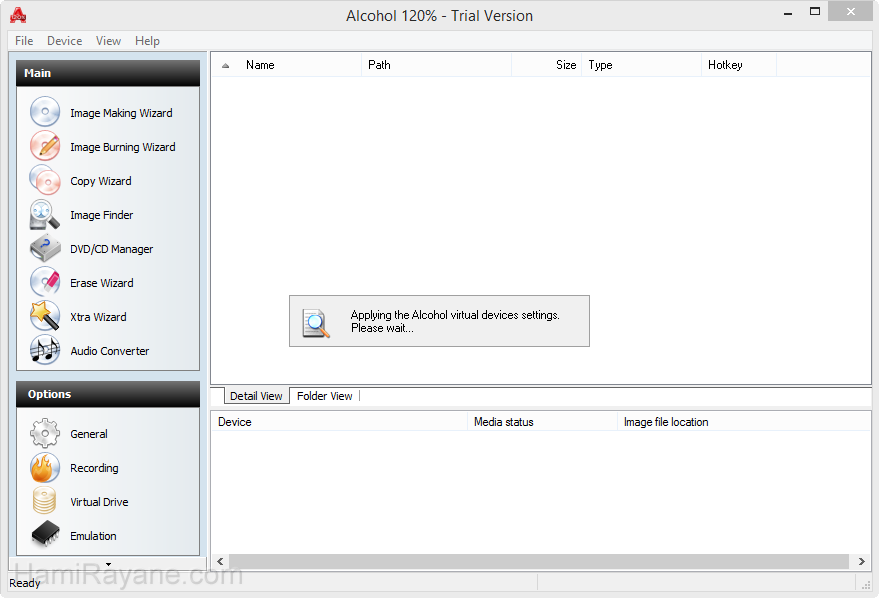This screenshot has width=879, height=598.
Task: Maximize the Alcohol 120% window
Action: (815, 12)
